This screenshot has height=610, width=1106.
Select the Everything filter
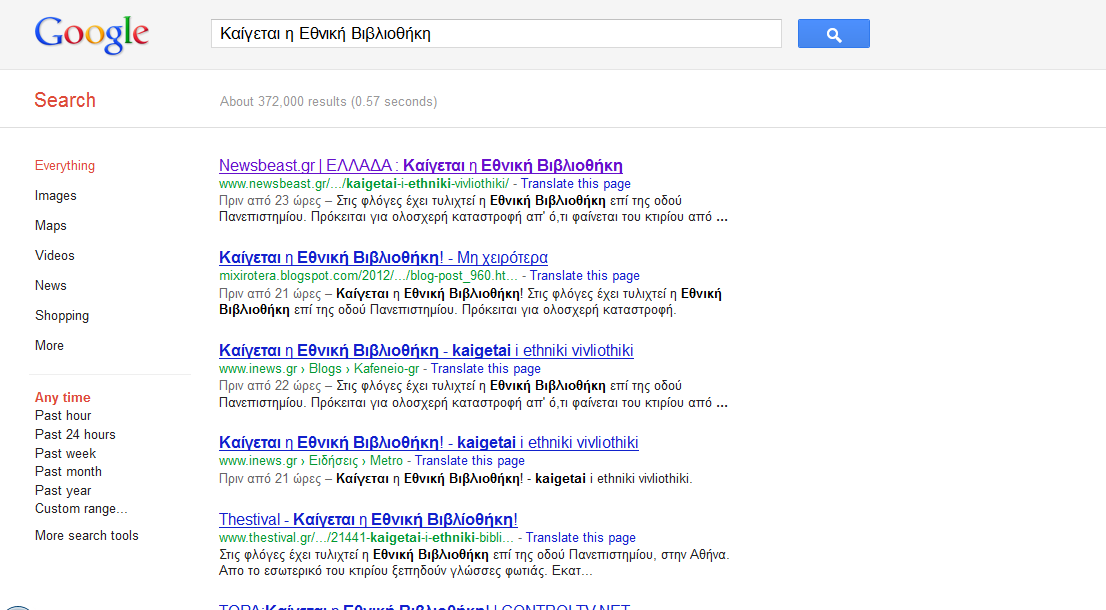[65, 166]
